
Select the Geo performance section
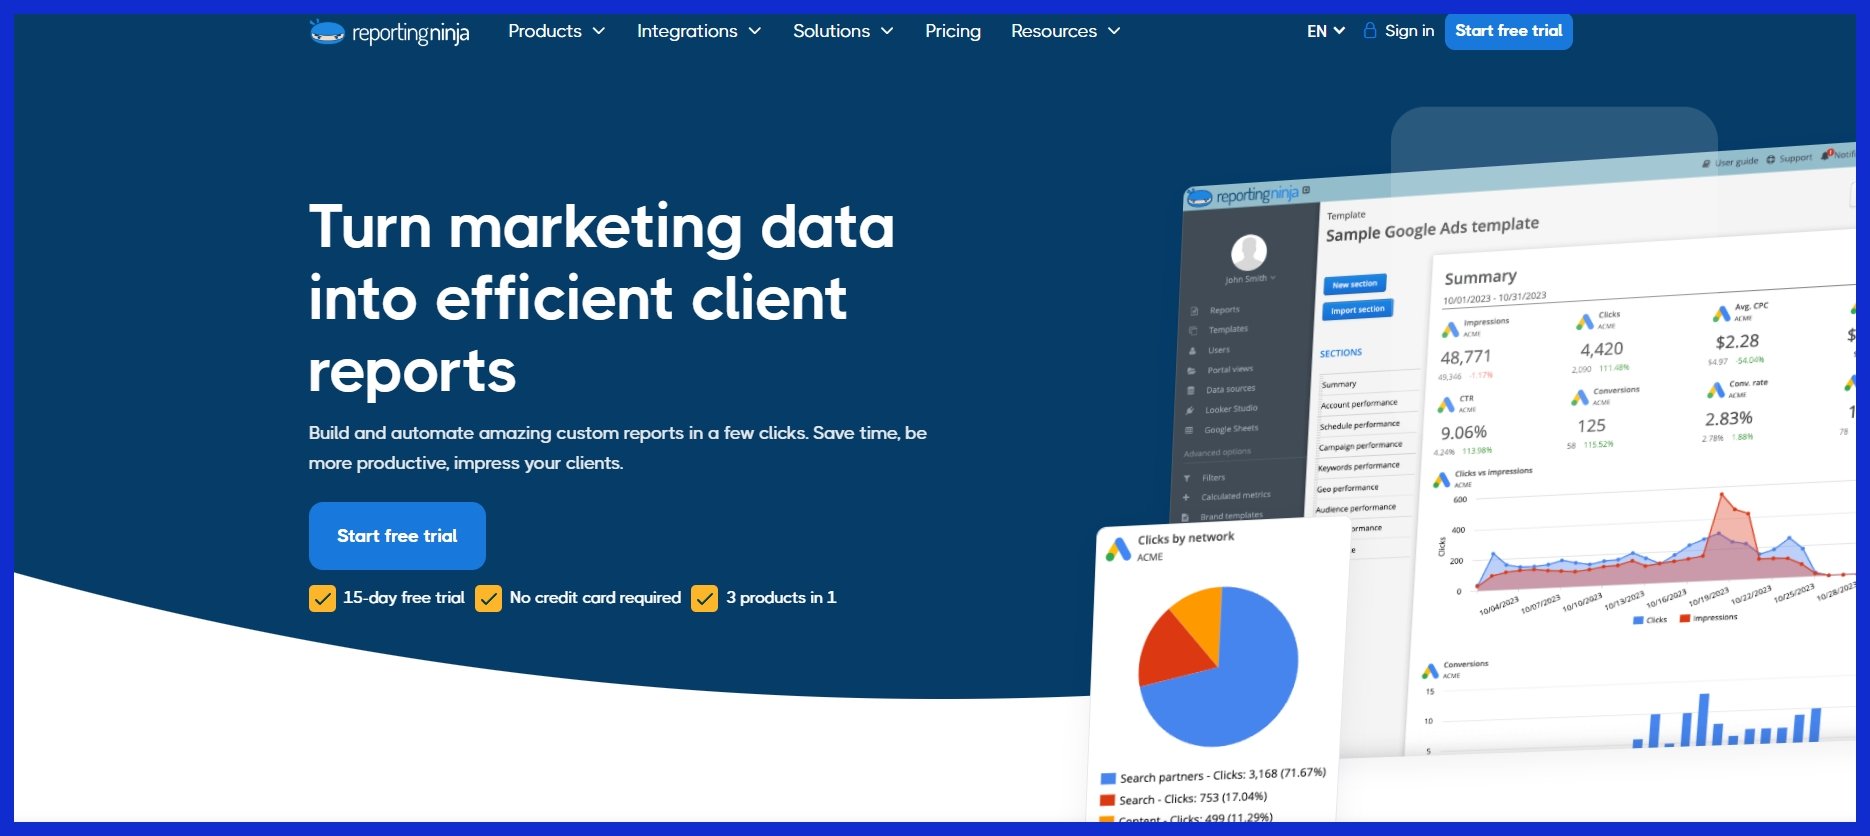1347,488
